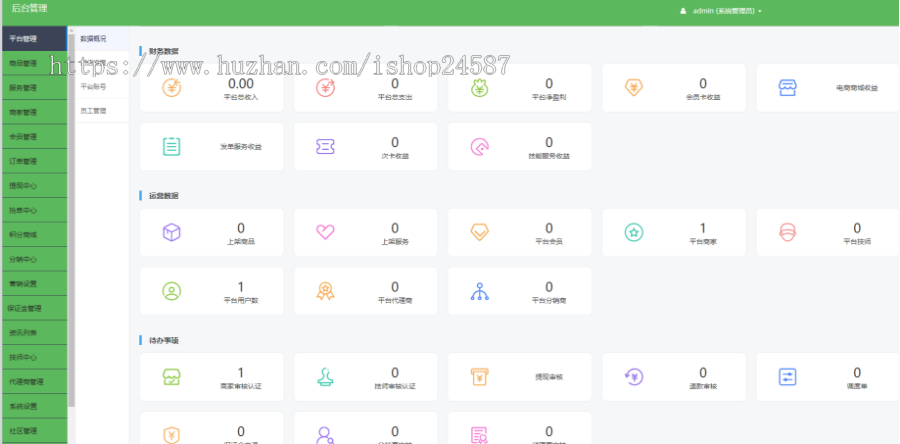
Task: Open 会员管理 sidebar menu
Action: (x=34, y=137)
